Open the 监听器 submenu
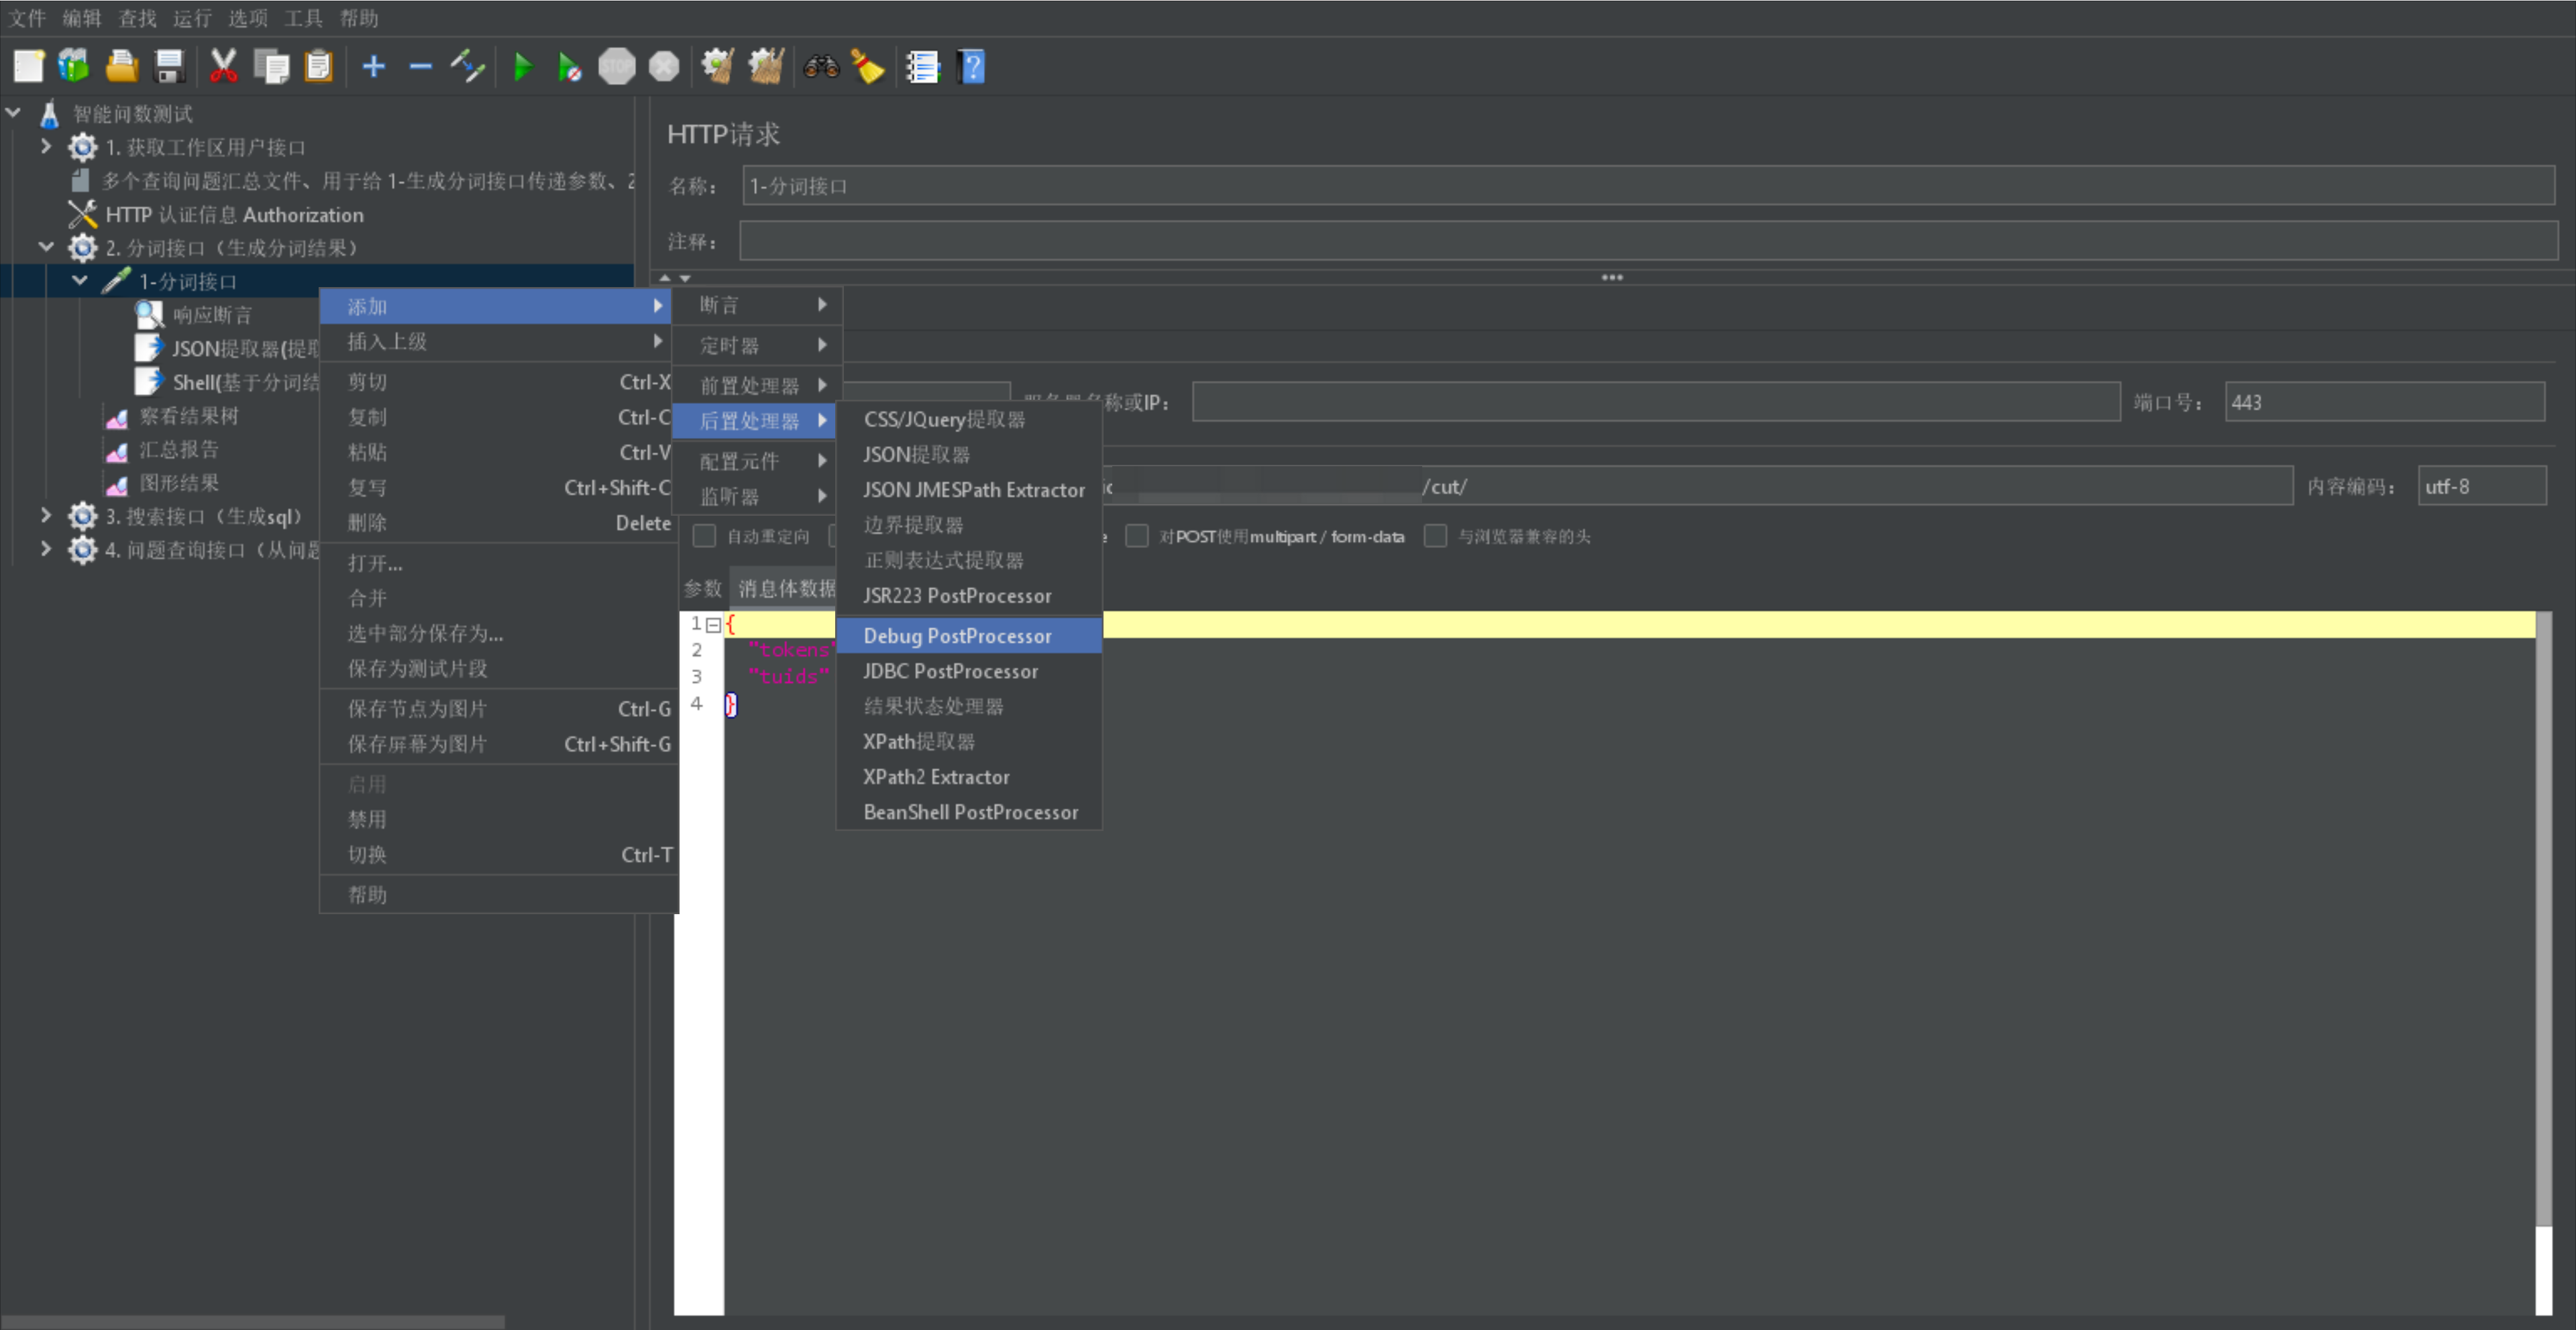Screen dimensions: 2576x1330 [757, 496]
